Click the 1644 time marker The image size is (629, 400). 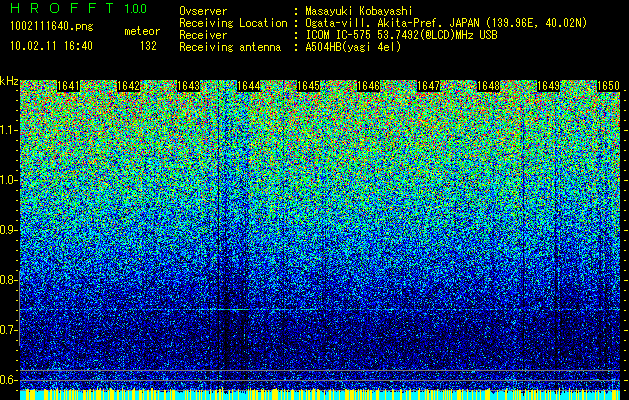[249, 86]
